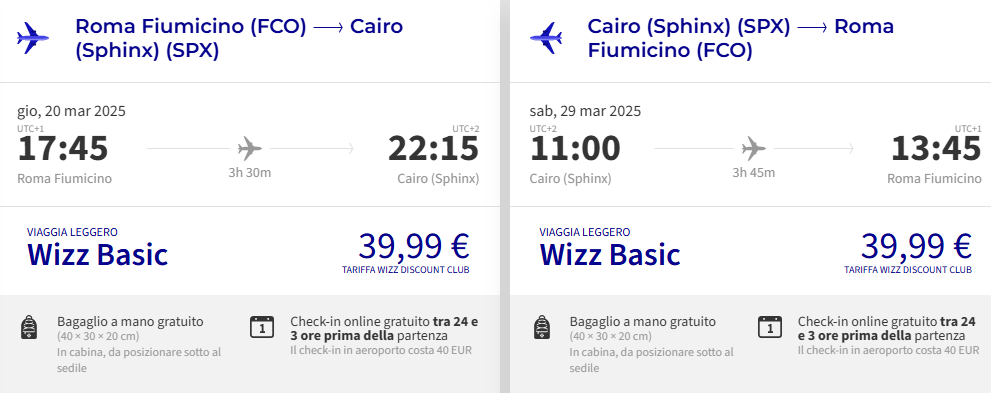Choose return Wizz Basic fare
Screen dimensions: 991x393
click(x=610, y=255)
